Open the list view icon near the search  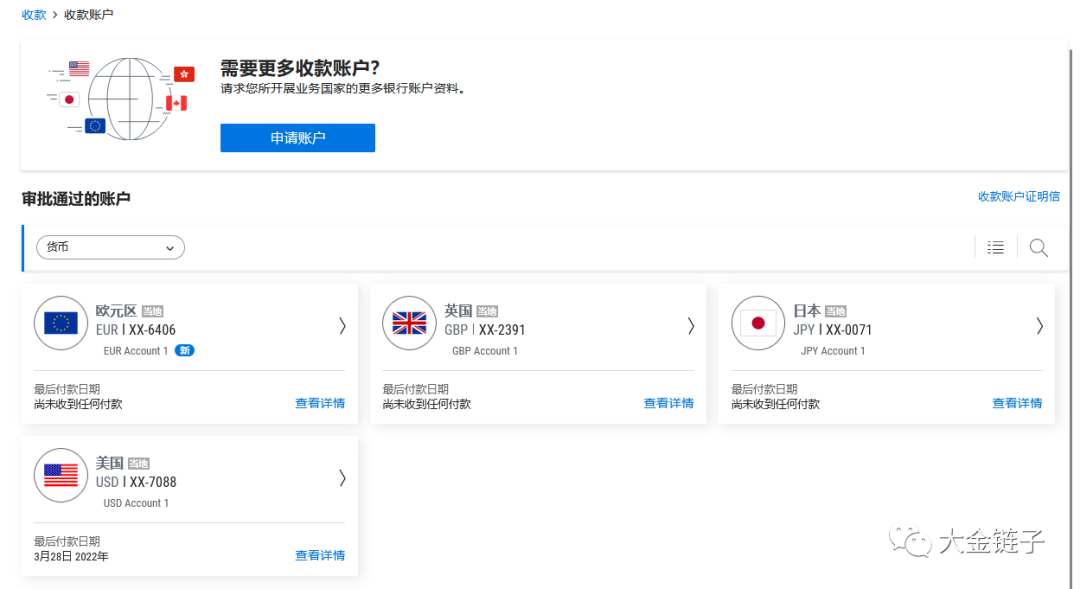(995, 247)
